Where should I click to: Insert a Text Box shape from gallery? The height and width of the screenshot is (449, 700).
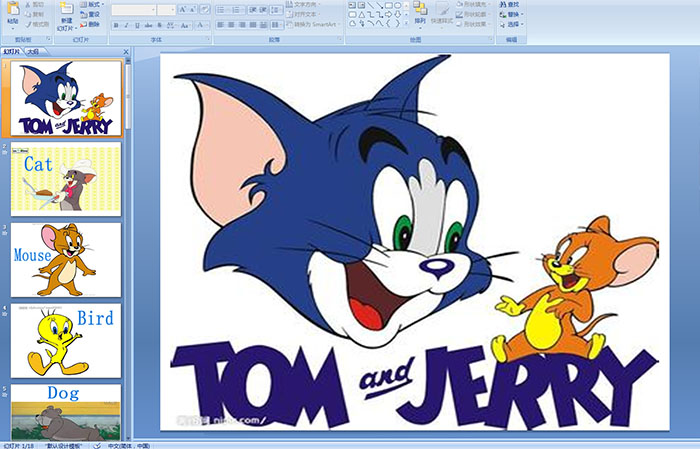(352, 5)
